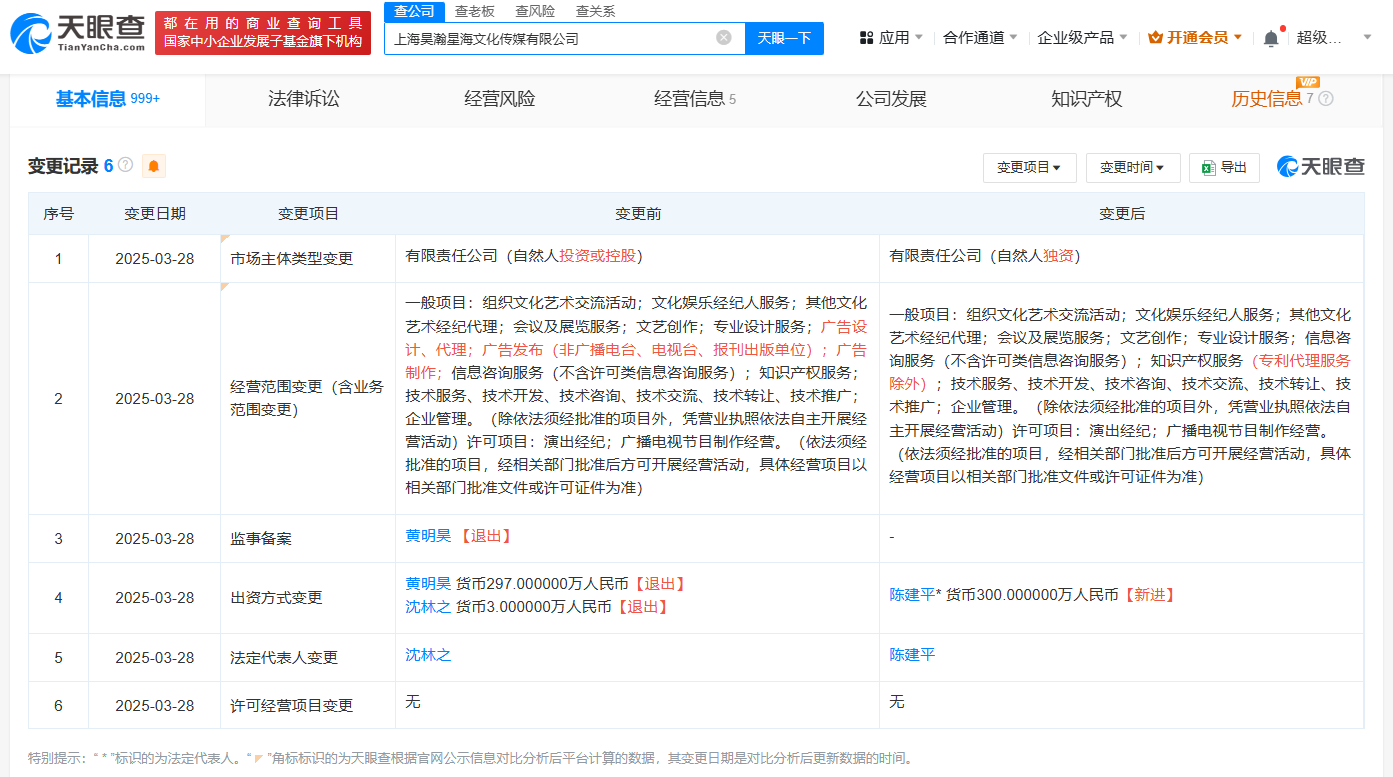Click the 变更前 column header

(638, 214)
